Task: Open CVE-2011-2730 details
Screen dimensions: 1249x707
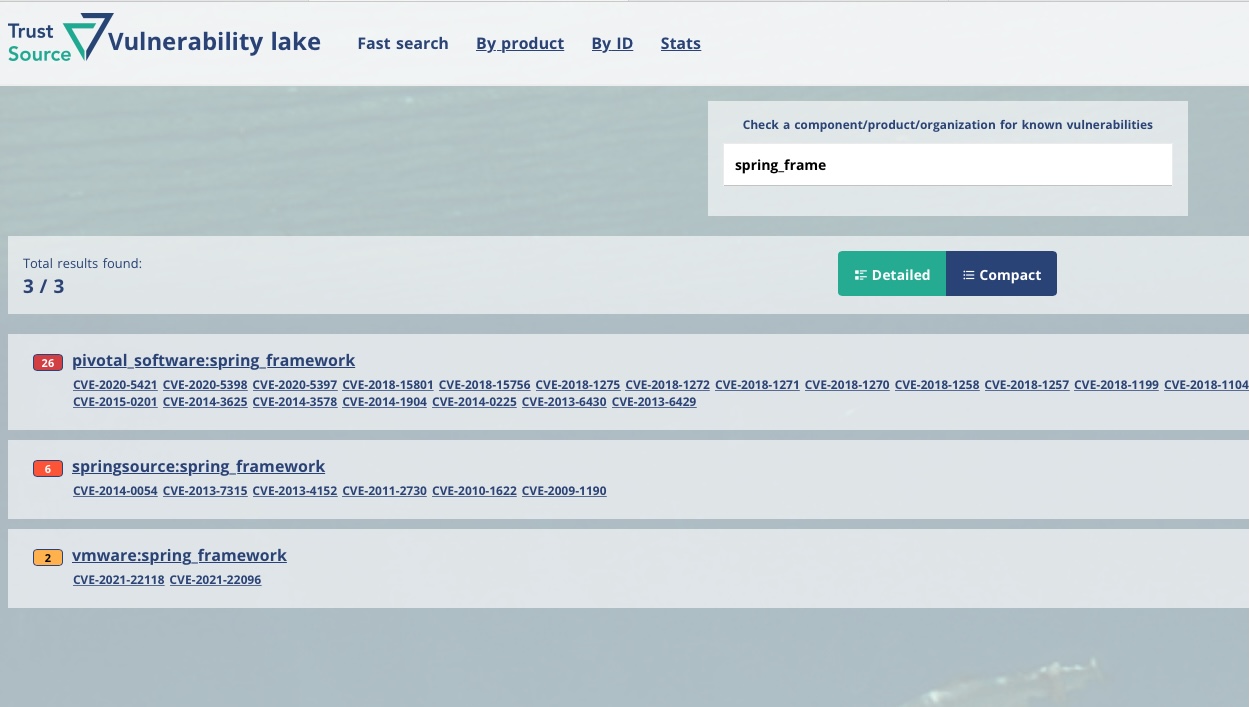Action: pos(385,491)
